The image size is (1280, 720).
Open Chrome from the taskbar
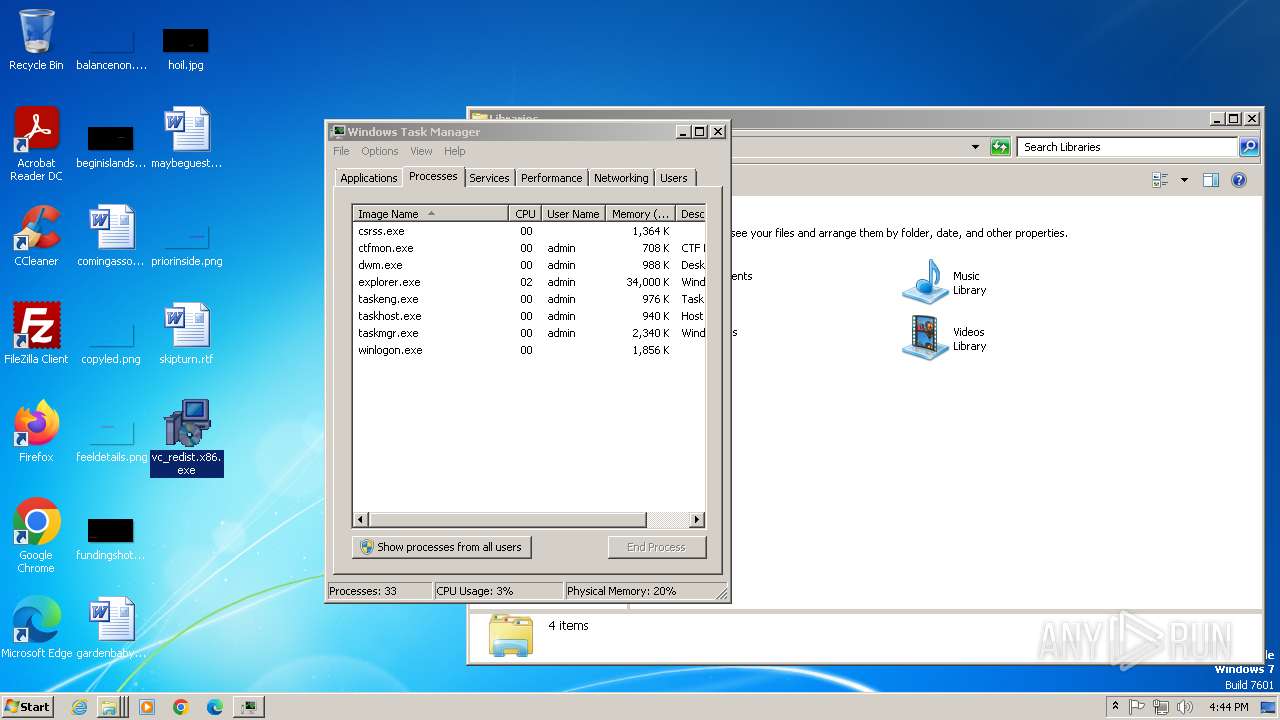181,707
